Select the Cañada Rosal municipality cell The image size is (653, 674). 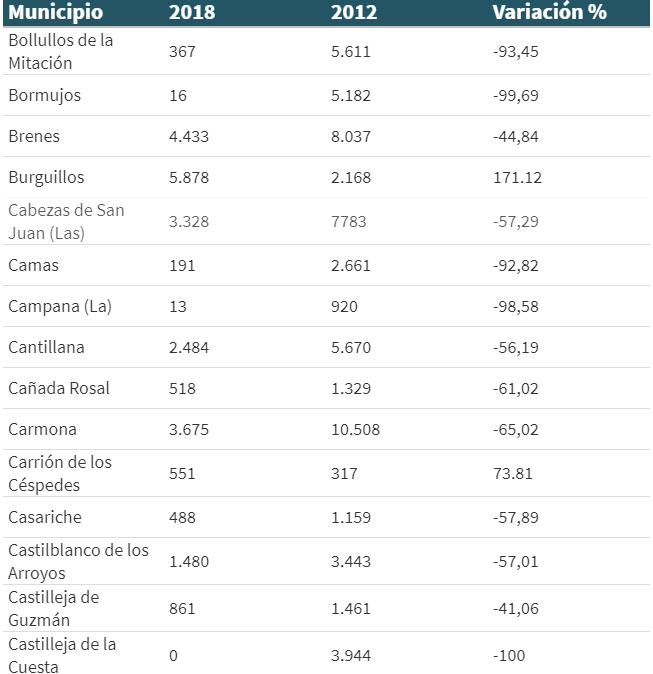pos(59,389)
